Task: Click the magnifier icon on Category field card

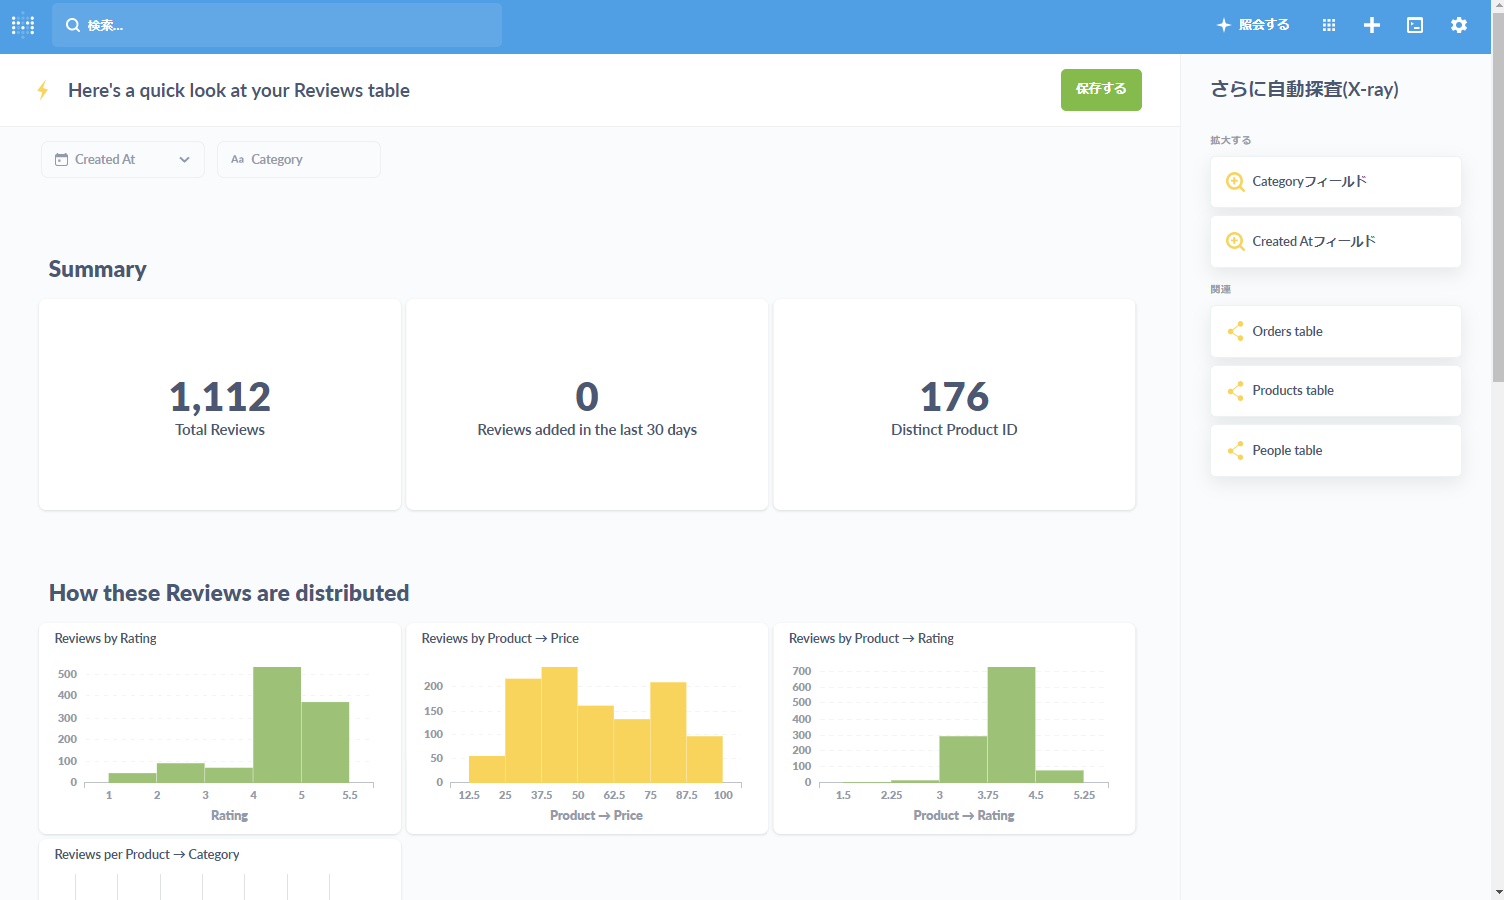Action: click(x=1235, y=182)
